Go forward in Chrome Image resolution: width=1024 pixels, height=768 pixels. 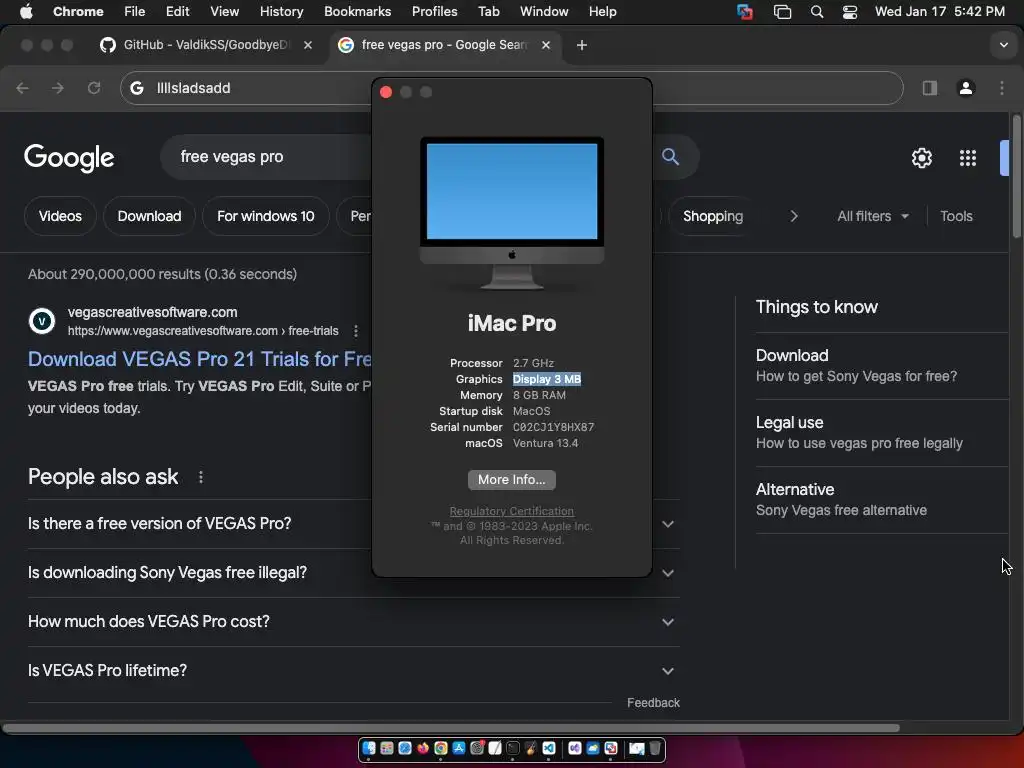click(x=58, y=88)
